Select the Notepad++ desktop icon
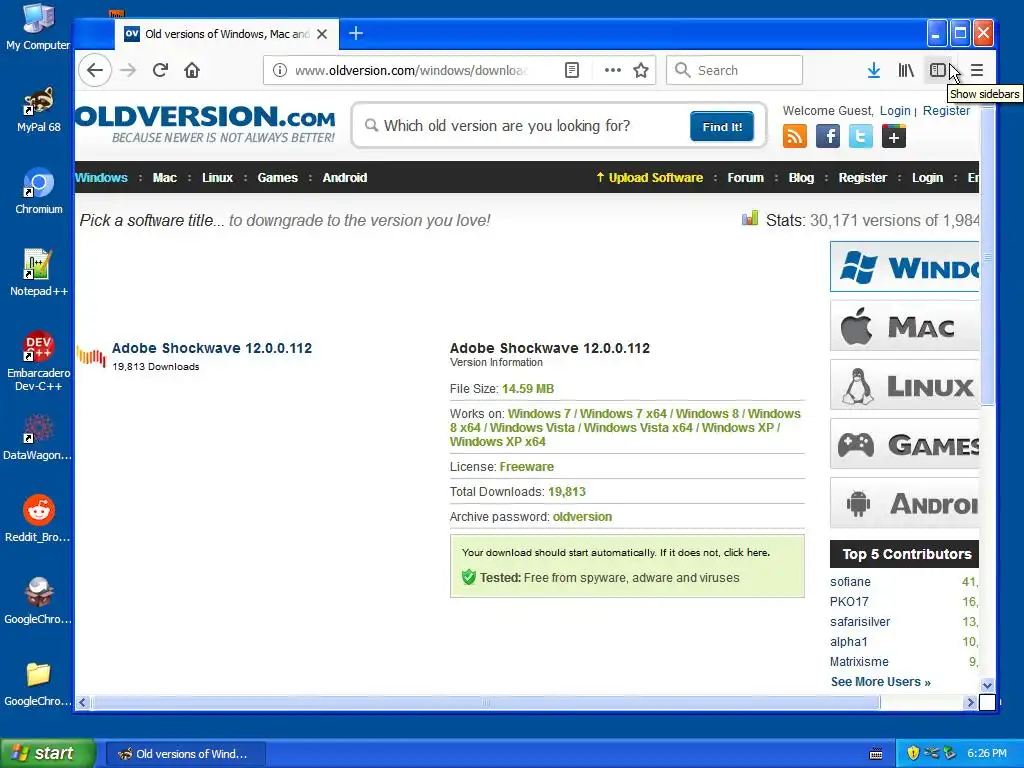This screenshot has height=768, width=1024. (x=39, y=274)
